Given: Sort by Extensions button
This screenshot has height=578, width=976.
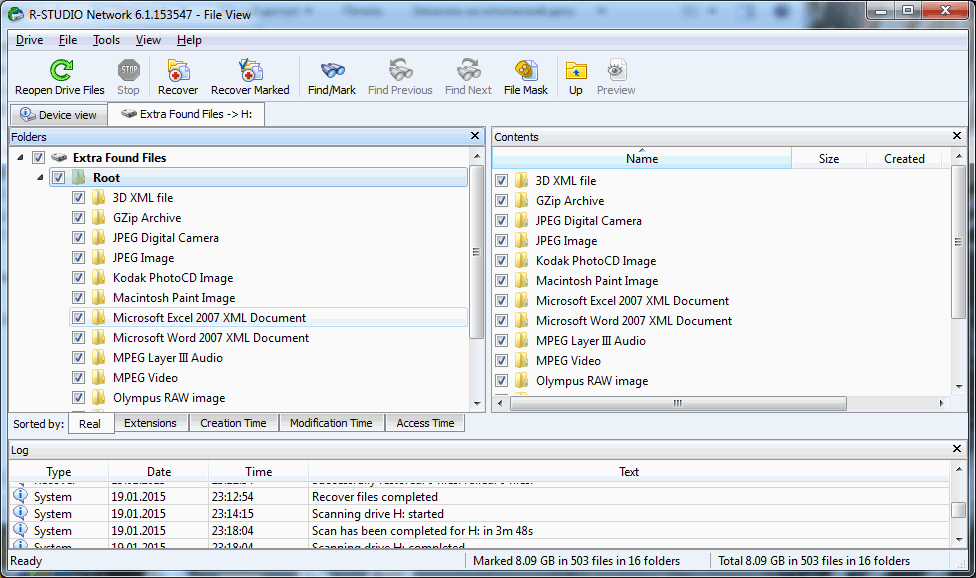Looking at the screenshot, I should [x=150, y=423].
